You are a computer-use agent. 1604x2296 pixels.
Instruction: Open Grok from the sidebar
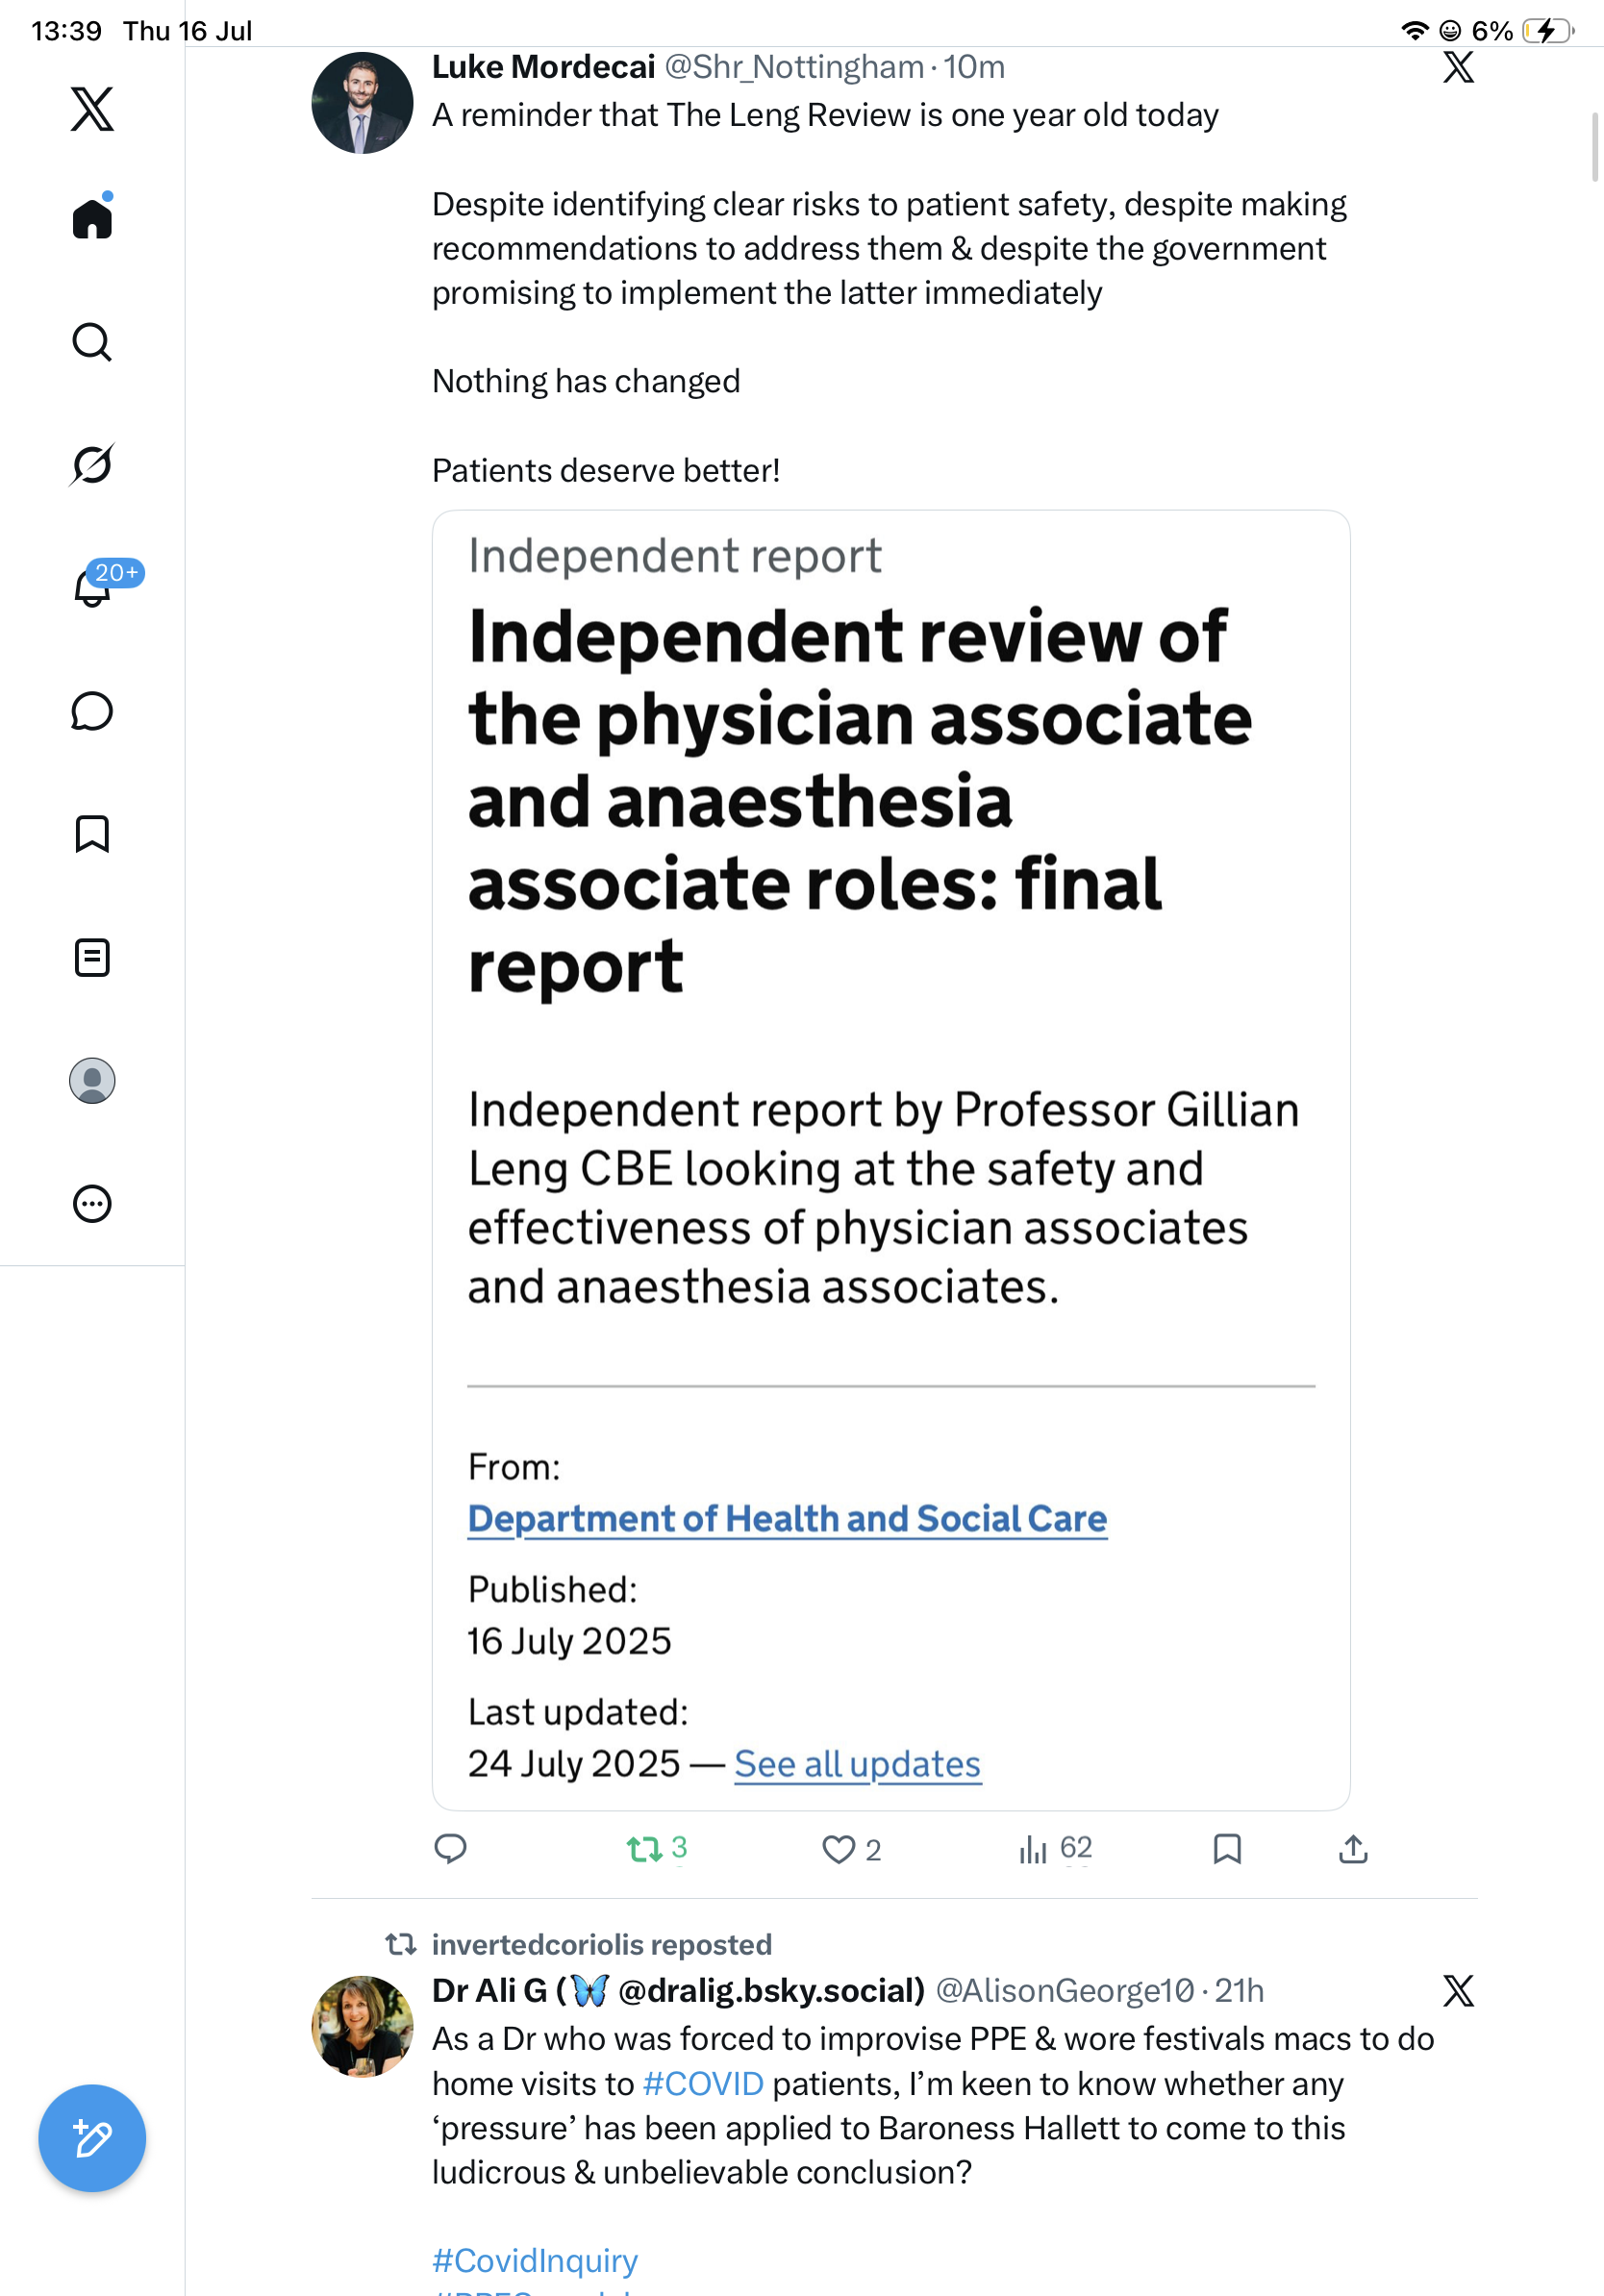point(92,464)
